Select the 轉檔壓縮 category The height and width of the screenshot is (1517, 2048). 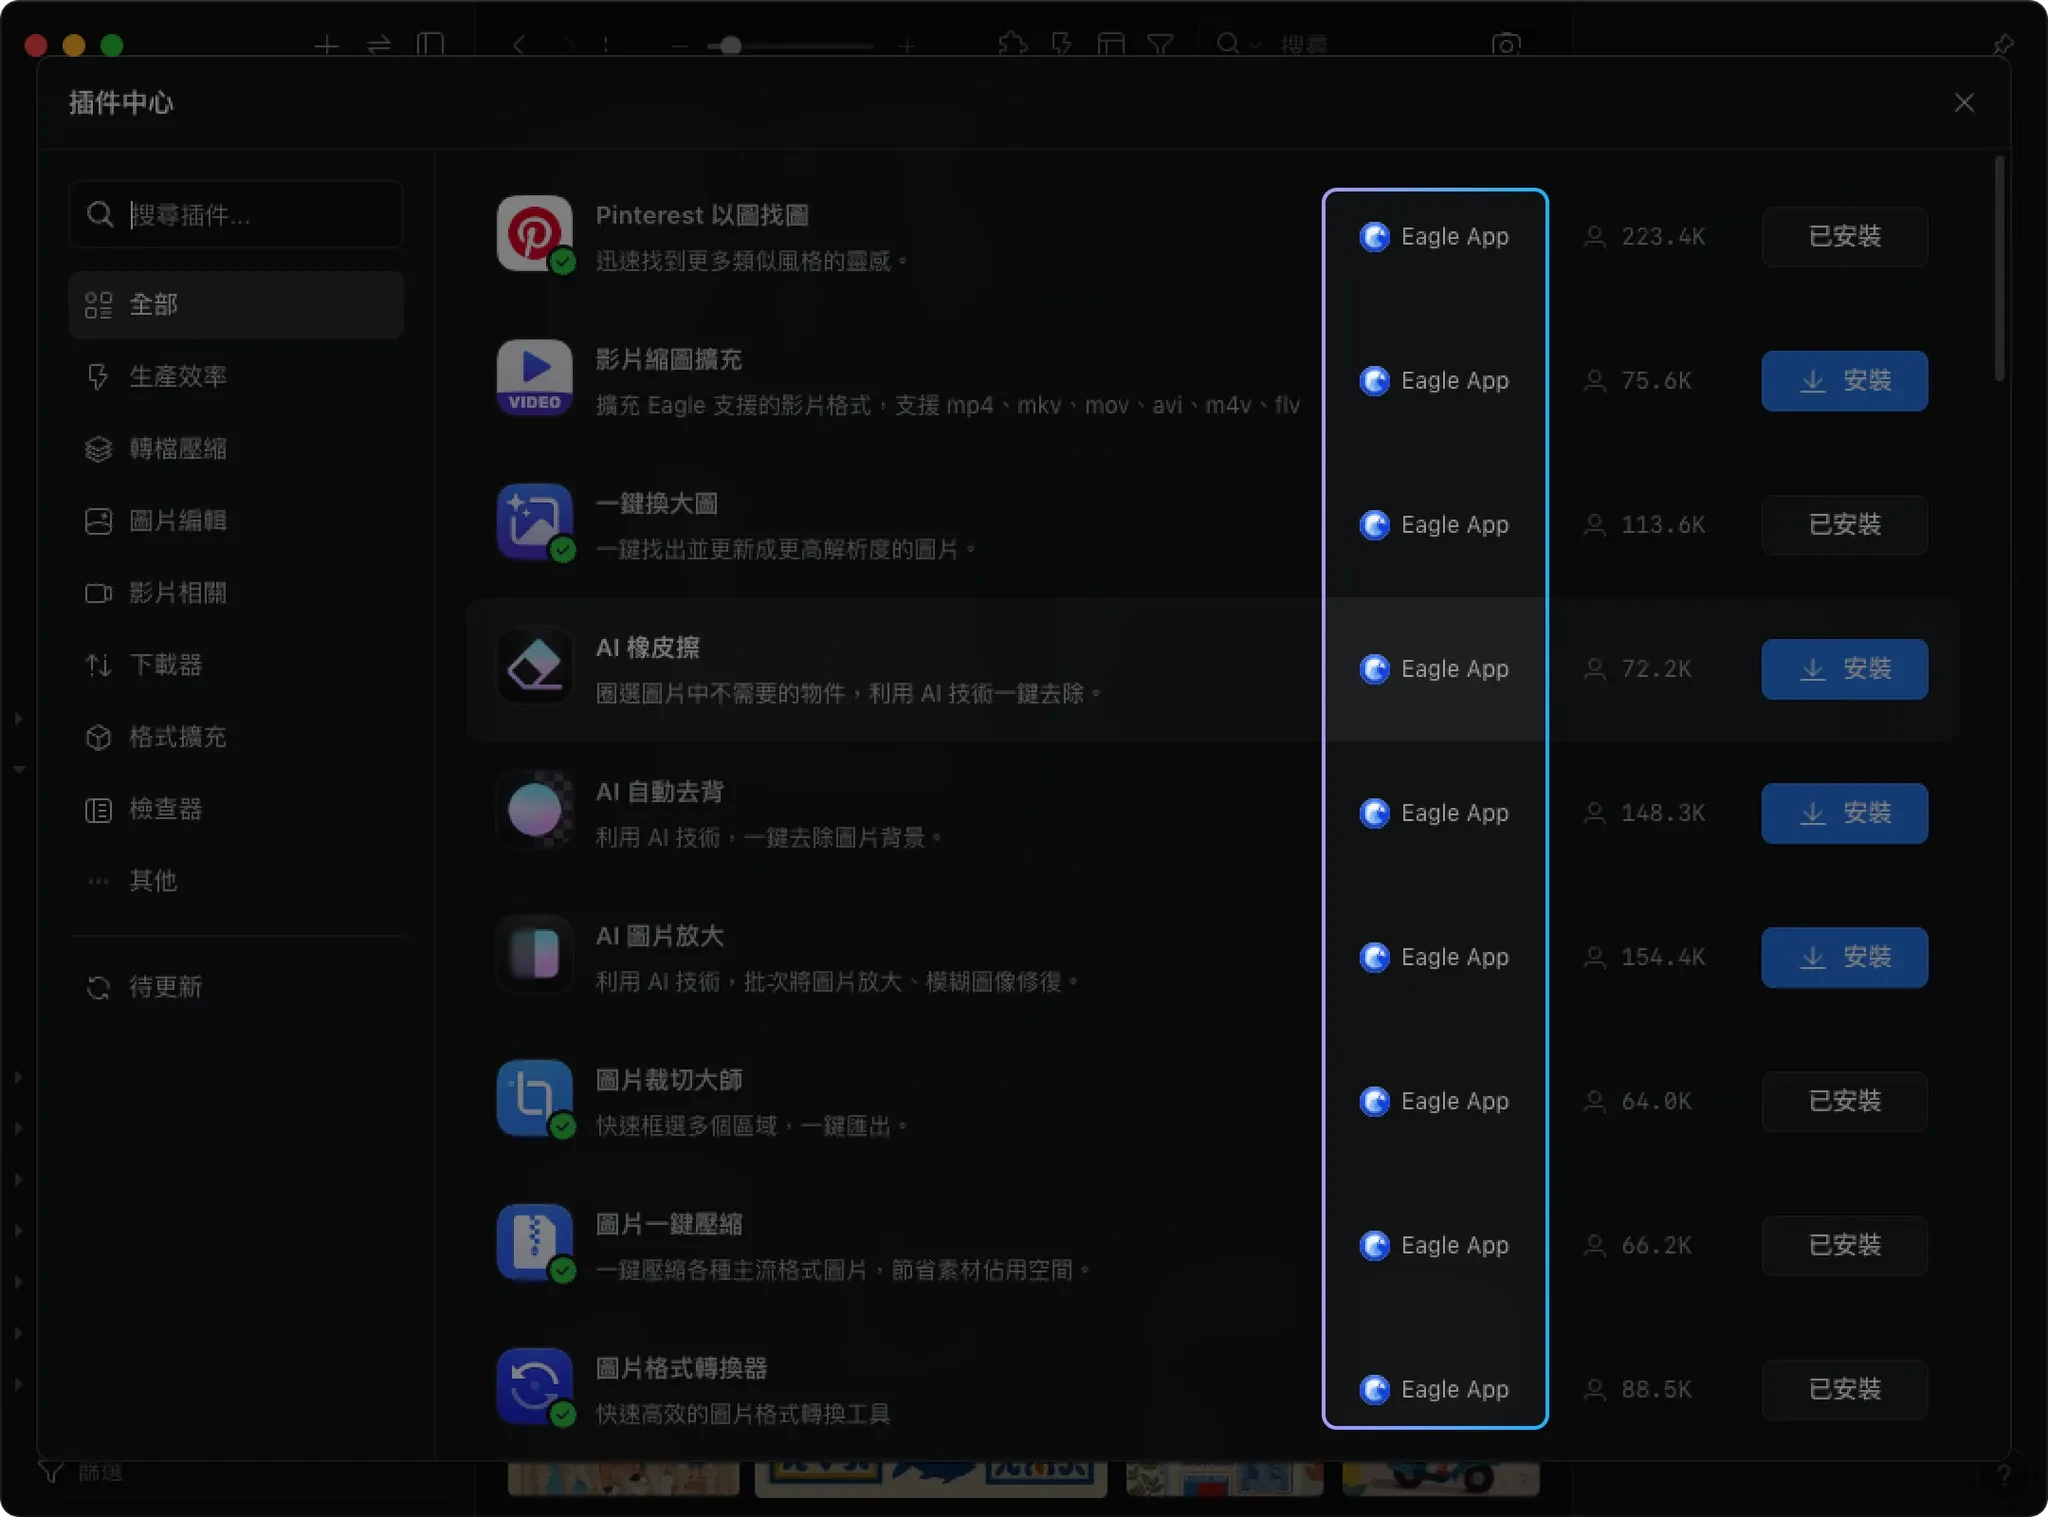click(x=236, y=449)
